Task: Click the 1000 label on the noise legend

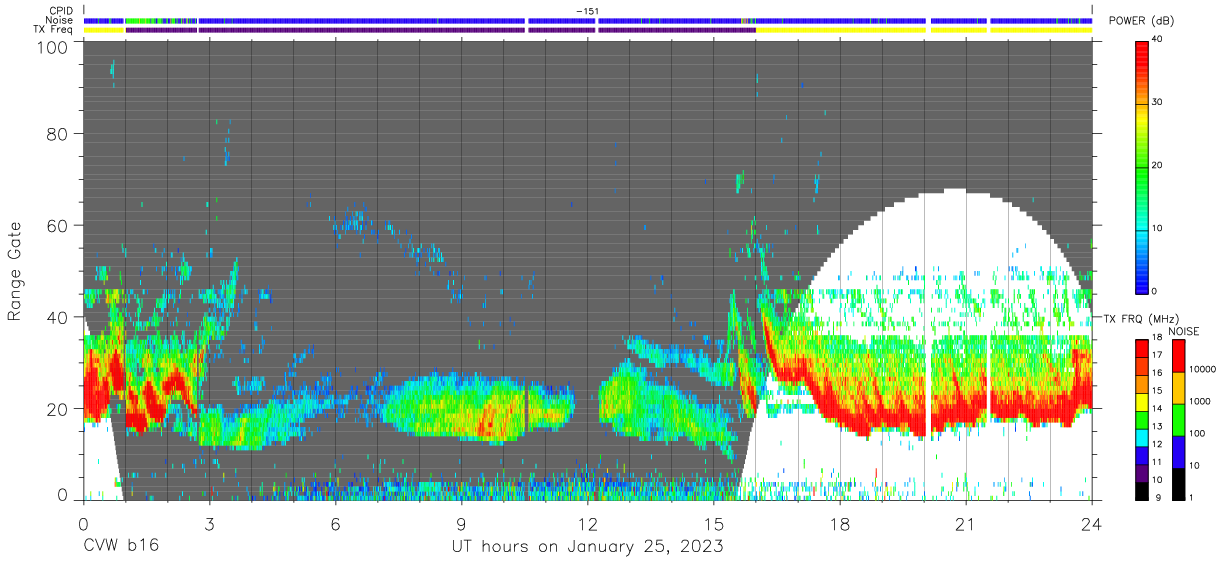Action: pyautogui.click(x=1200, y=401)
